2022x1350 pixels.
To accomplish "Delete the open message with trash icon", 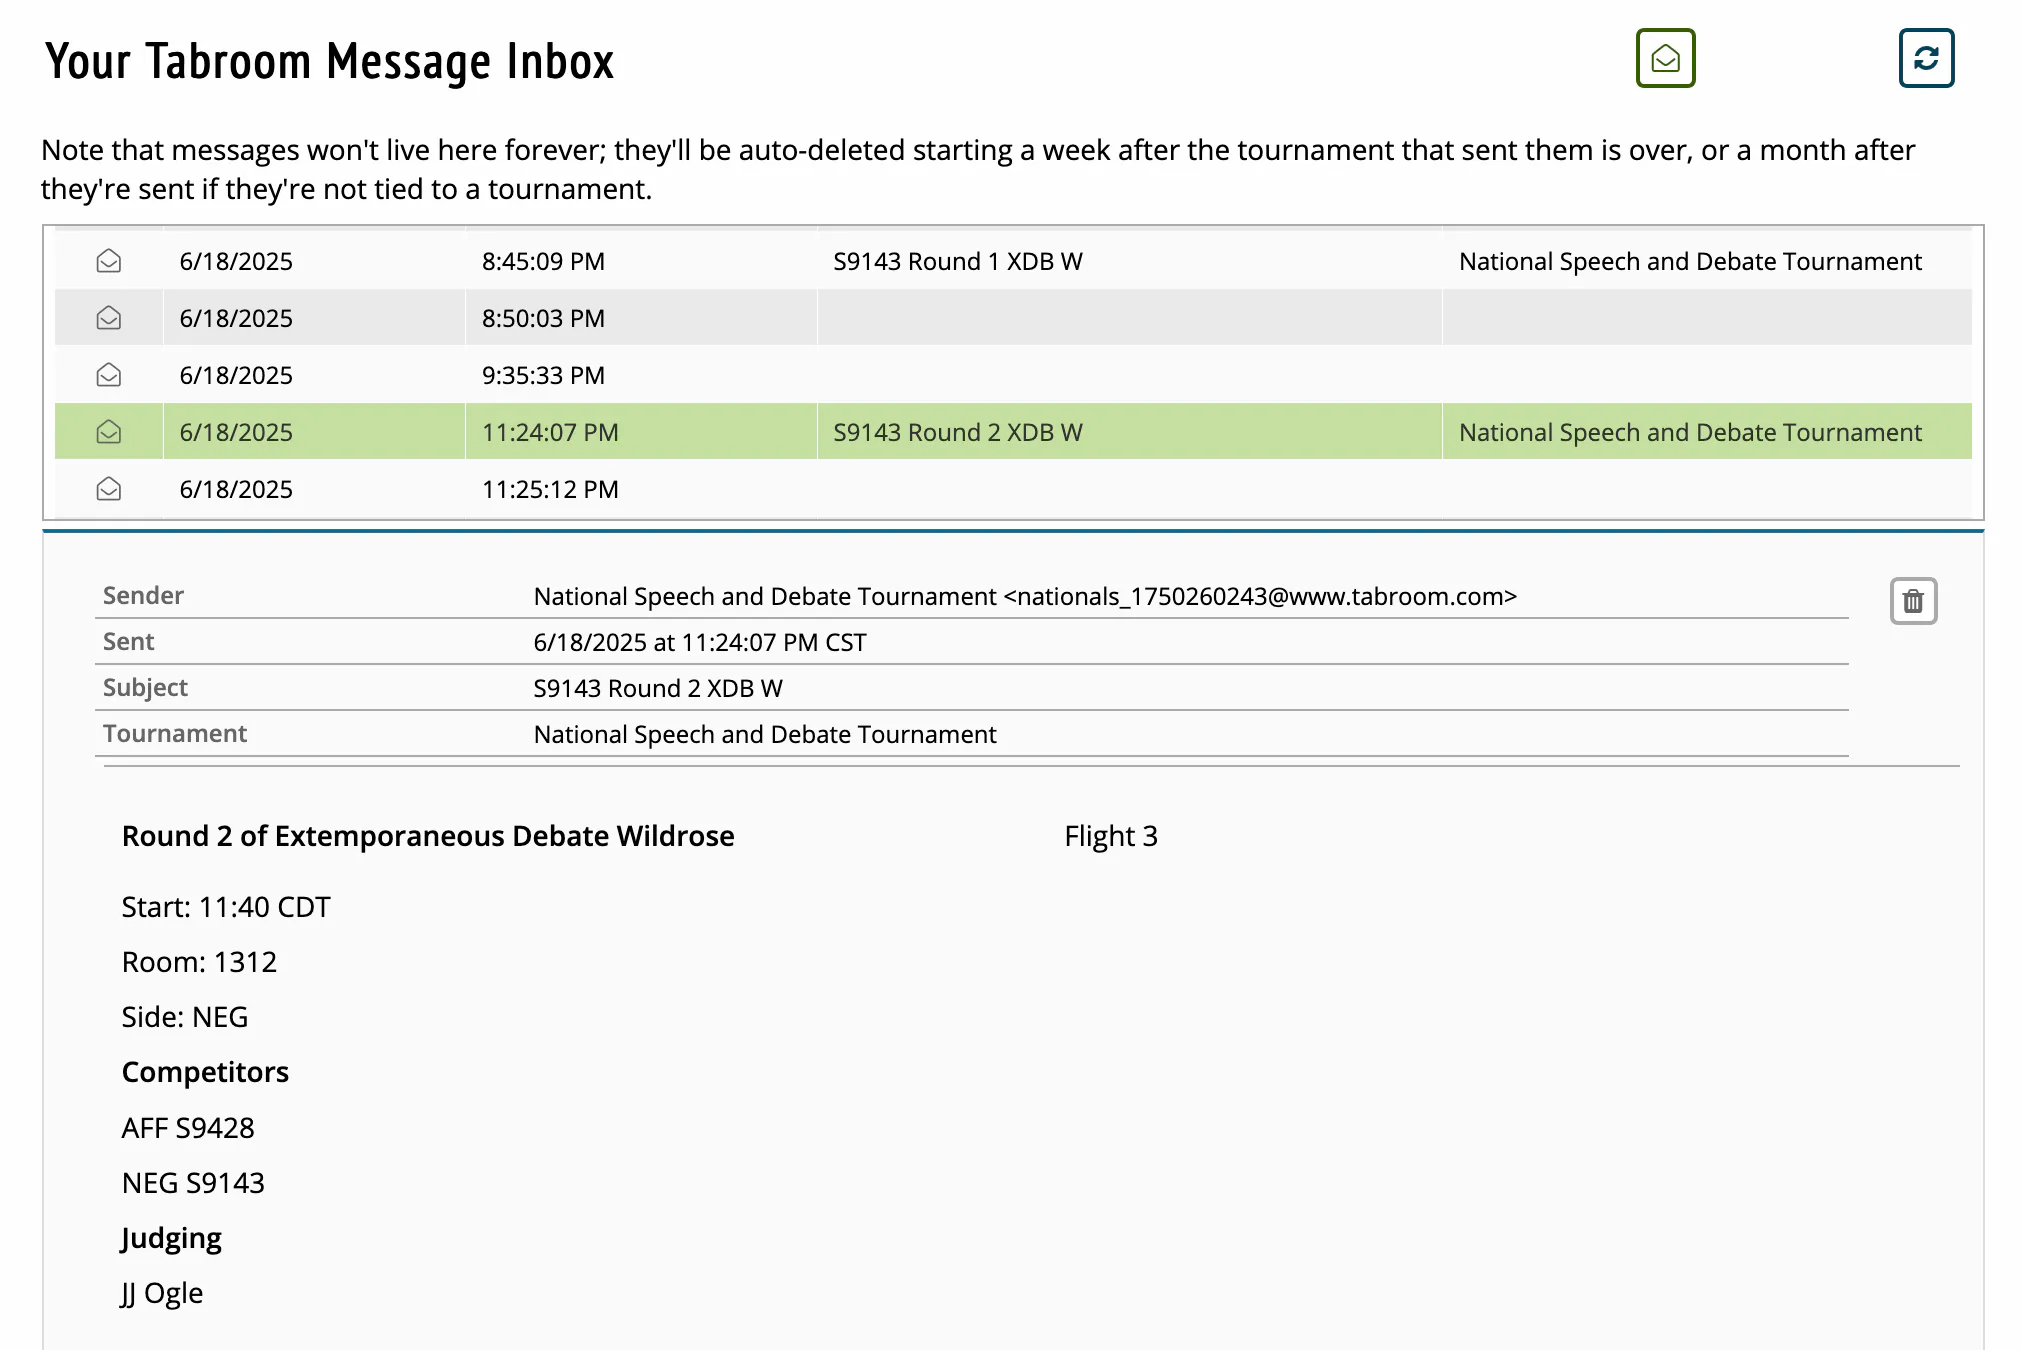I will (x=1913, y=601).
